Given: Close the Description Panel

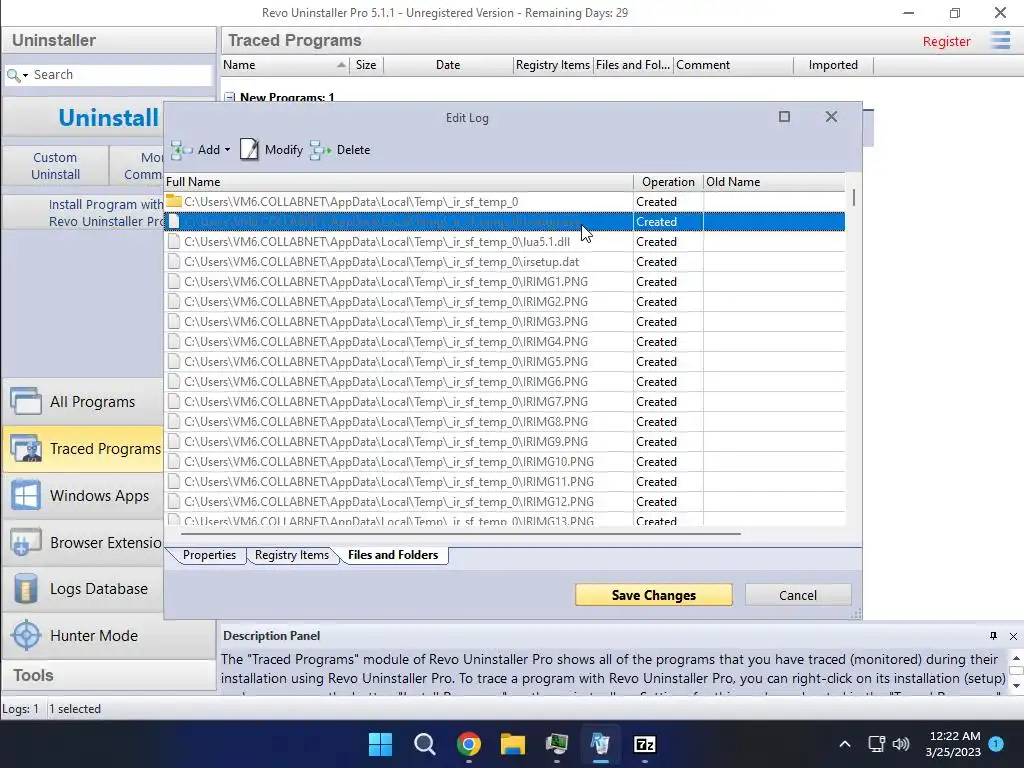Looking at the screenshot, I should coord(1014,636).
